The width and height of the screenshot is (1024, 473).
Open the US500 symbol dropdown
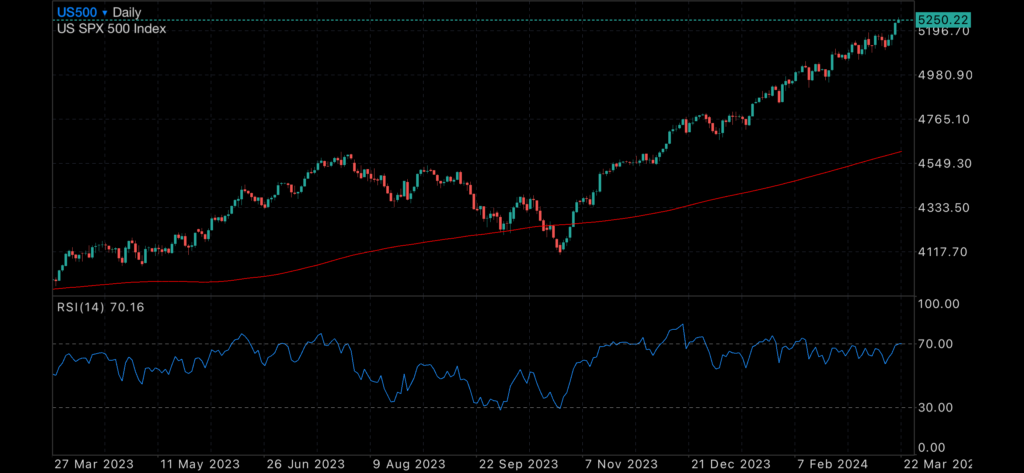click(82, 12)
